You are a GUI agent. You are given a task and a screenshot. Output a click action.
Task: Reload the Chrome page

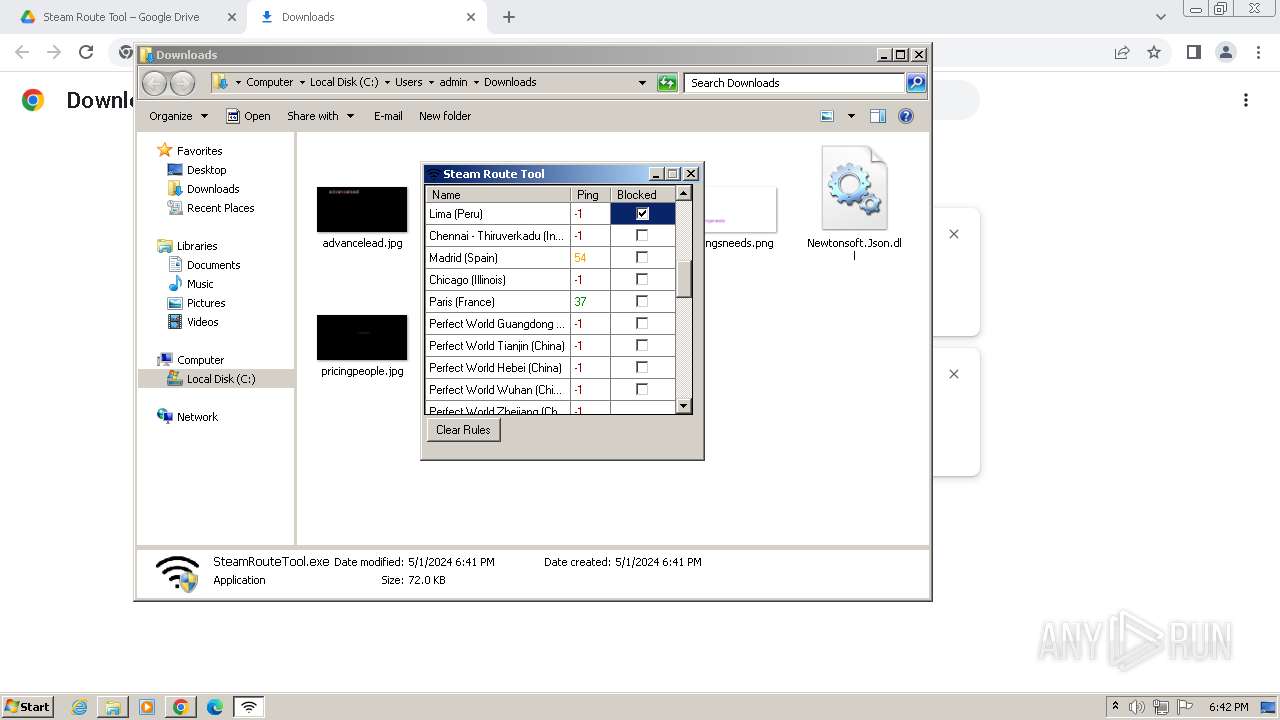click(x=86, y=52)
